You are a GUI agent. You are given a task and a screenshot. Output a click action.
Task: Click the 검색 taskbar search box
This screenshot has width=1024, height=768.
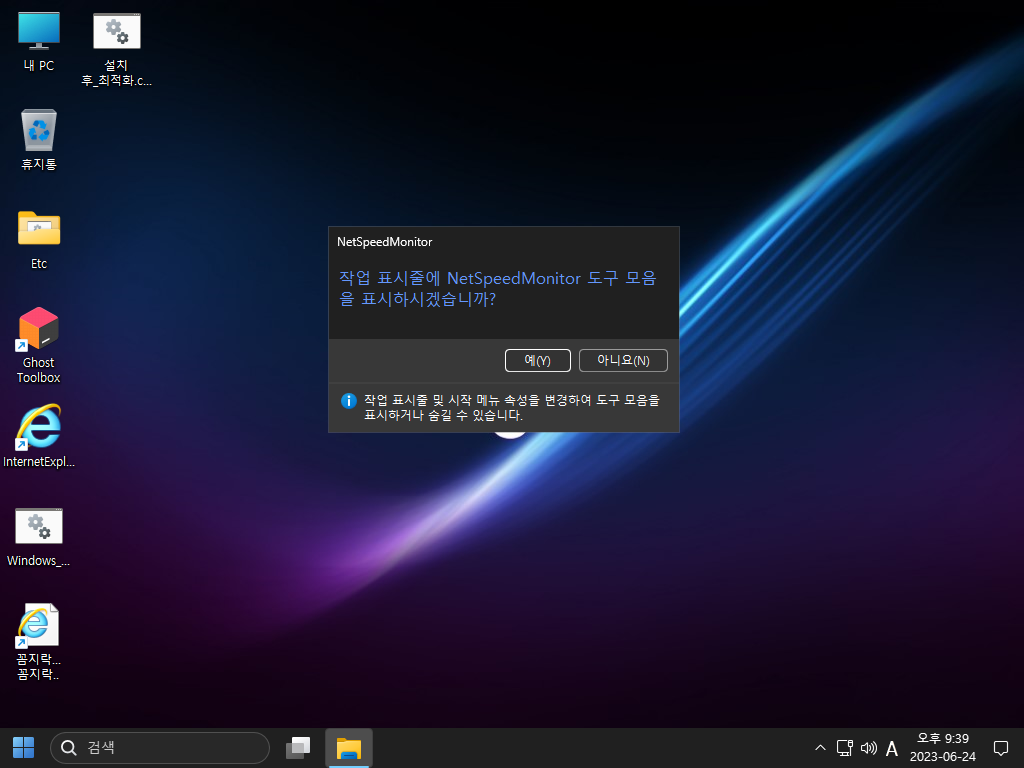[160, 748]
